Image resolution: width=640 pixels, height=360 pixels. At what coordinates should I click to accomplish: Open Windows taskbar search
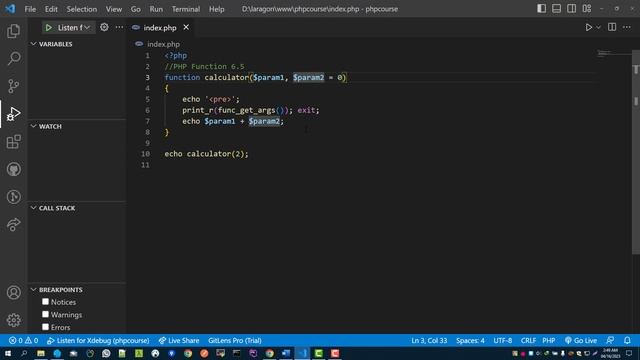coord(24,353)
